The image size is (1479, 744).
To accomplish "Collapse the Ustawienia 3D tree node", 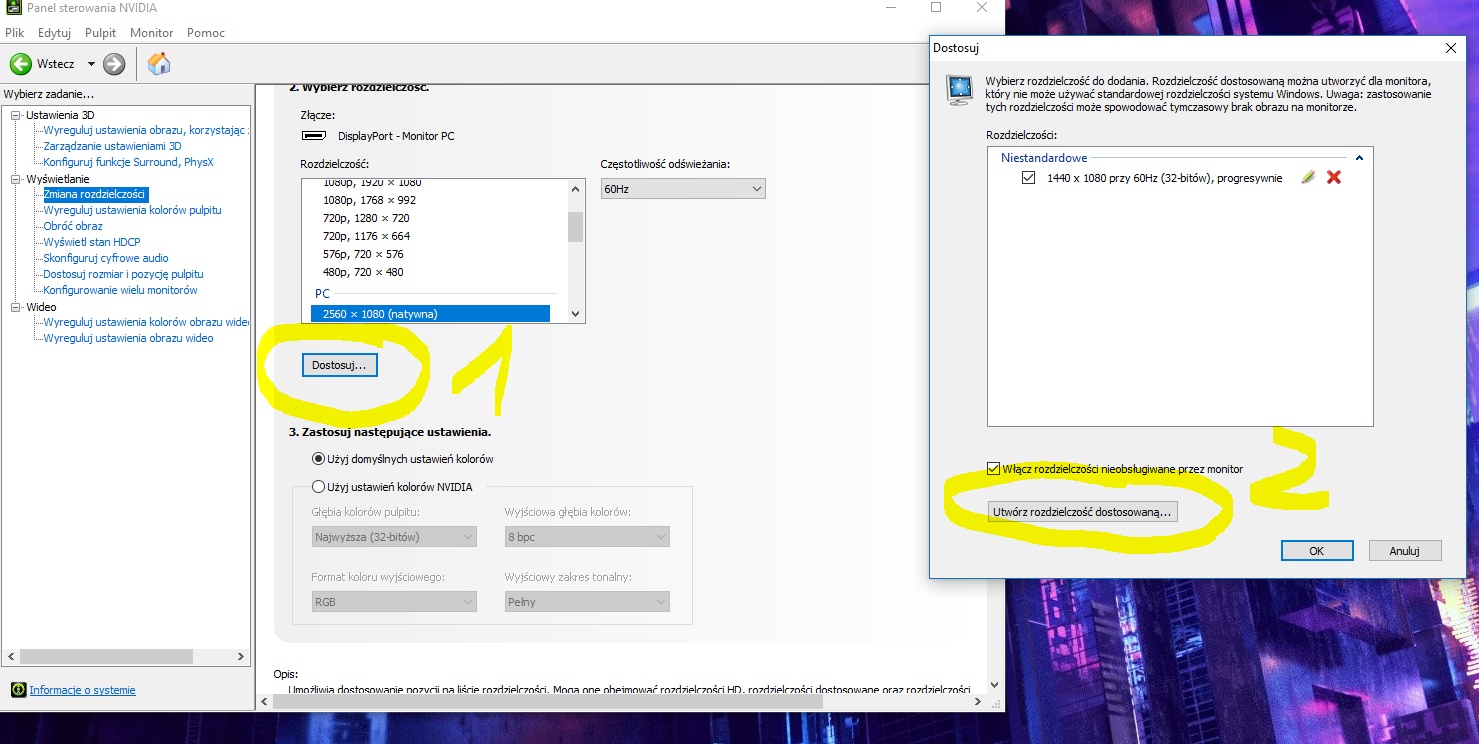I will point(16,115).
